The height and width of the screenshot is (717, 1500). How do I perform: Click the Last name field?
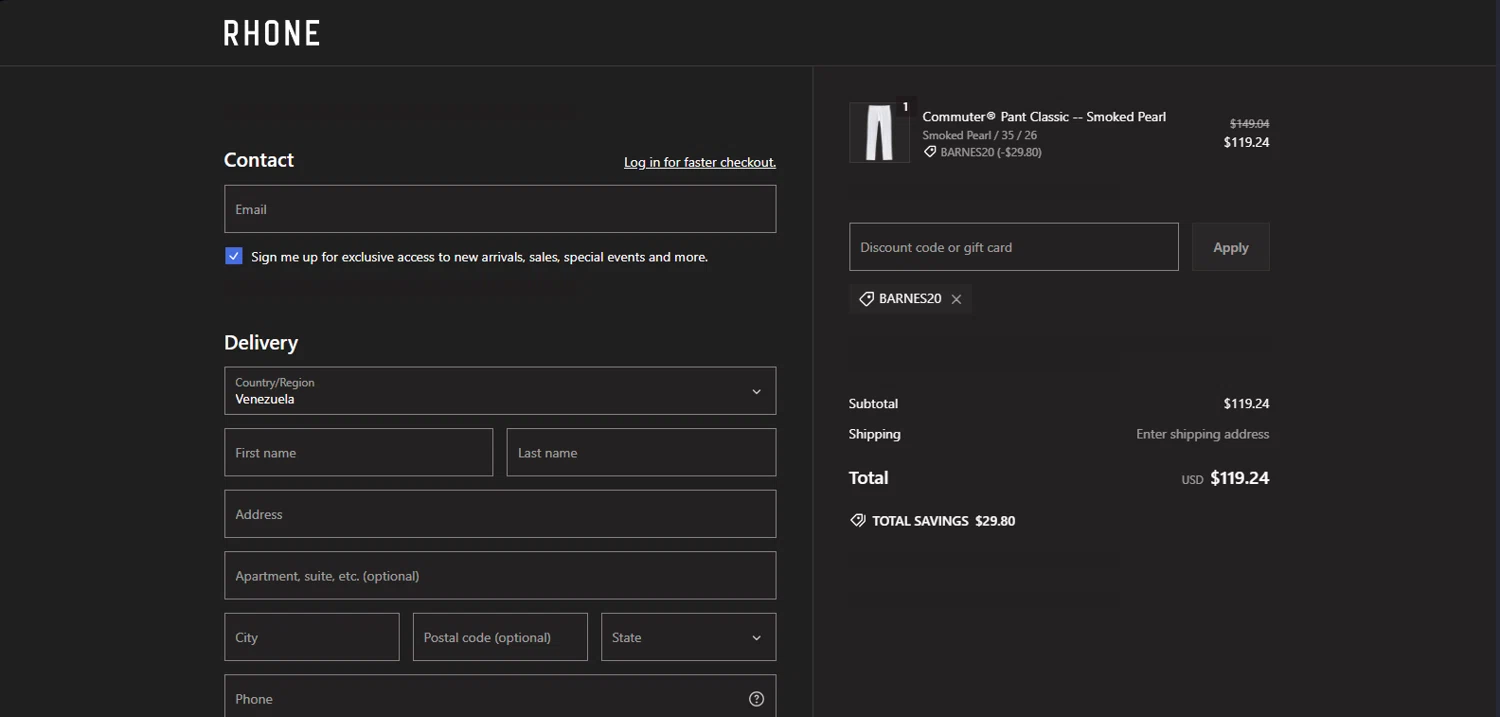[x=641, y=453]
